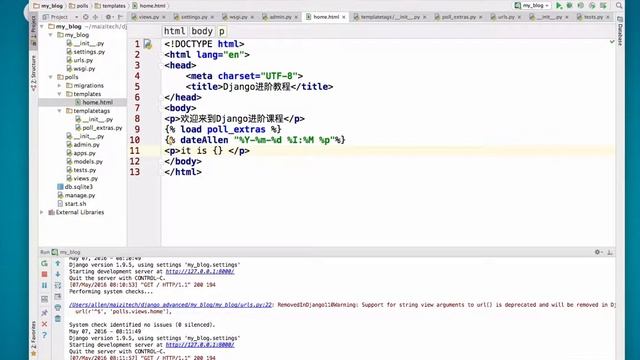Pause output in the Run panel
This screenshot has height=360, width=640.
coord(44,285)
